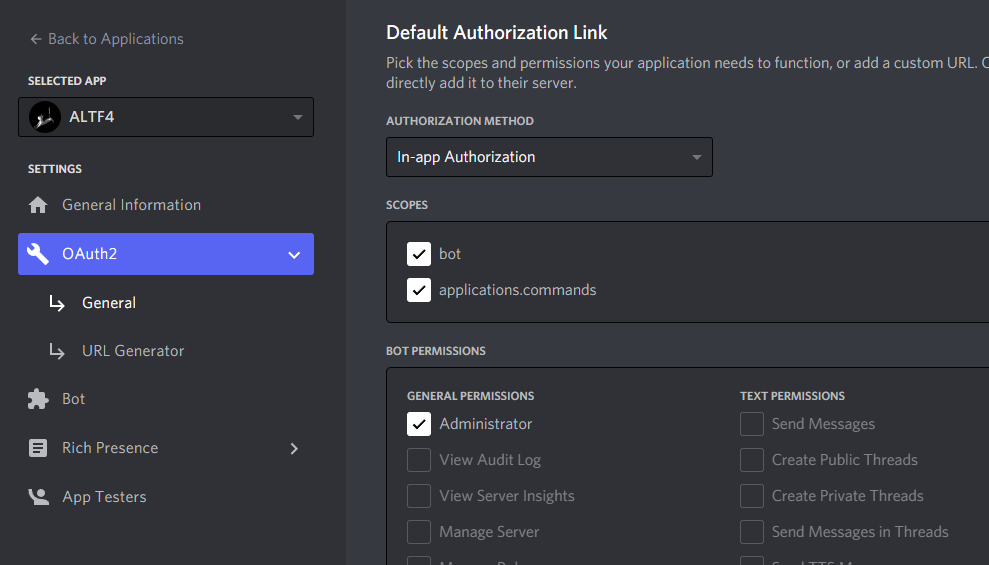Open the ALTF4 selected app dropdown

[x=166, y=117]
